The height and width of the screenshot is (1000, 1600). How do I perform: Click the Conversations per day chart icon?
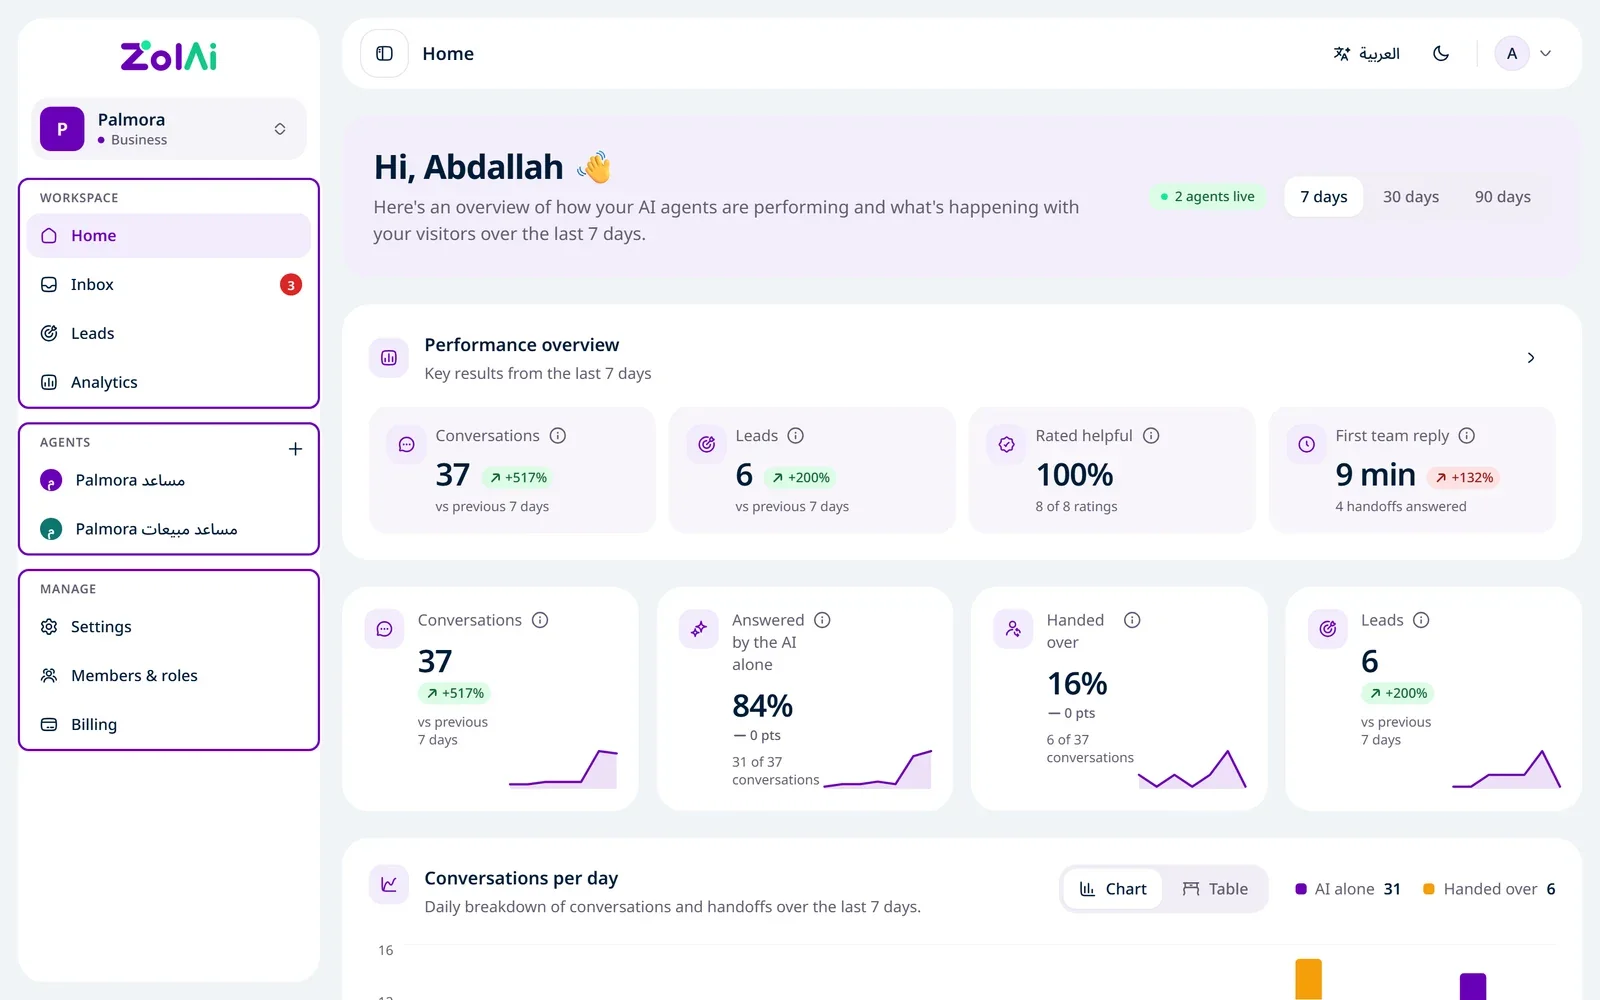389,884
